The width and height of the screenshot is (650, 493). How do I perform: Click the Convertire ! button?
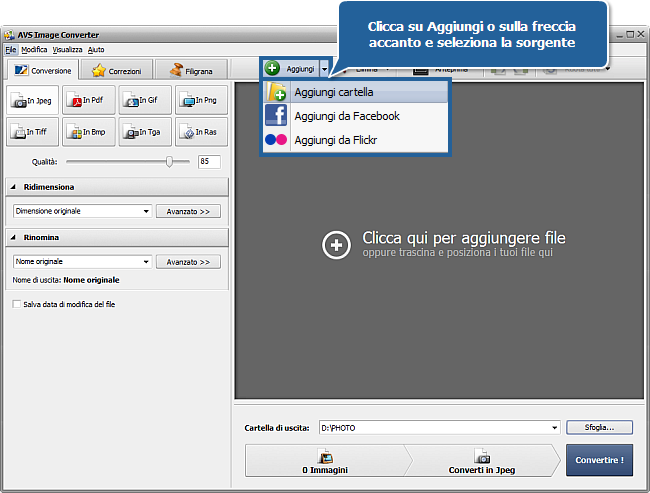click(599, 460)
